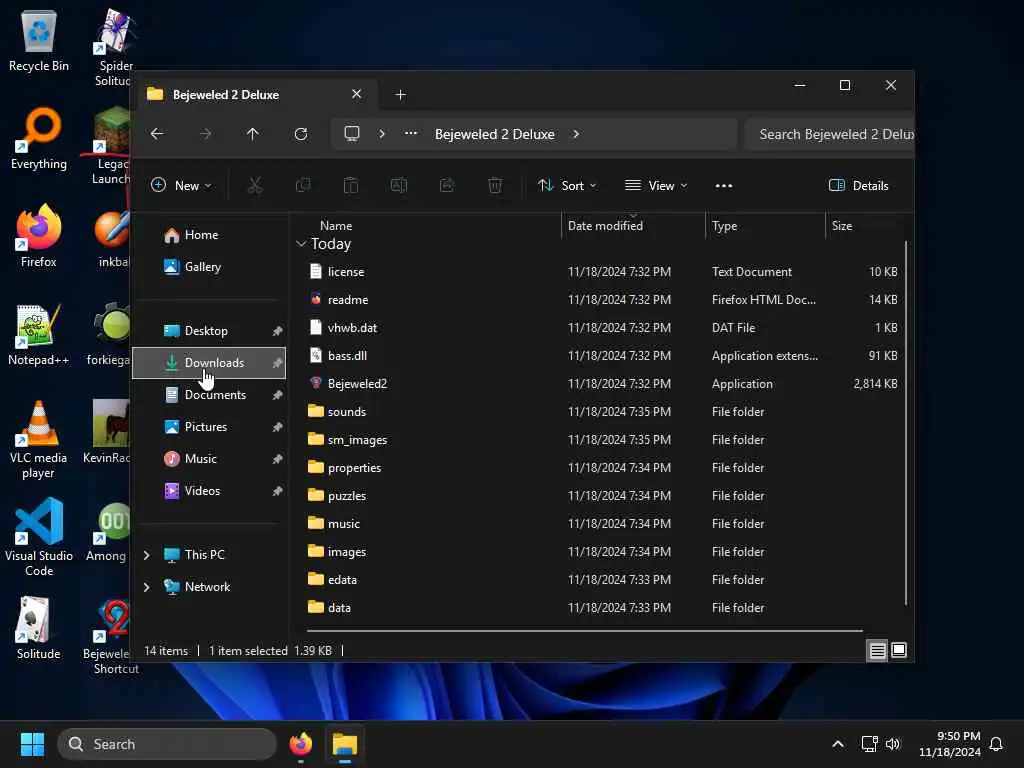The width and height of the screenshot is (1024, 768).
Task: Click the Copy icon in toolbar
Action: click(x=303, y=185)
